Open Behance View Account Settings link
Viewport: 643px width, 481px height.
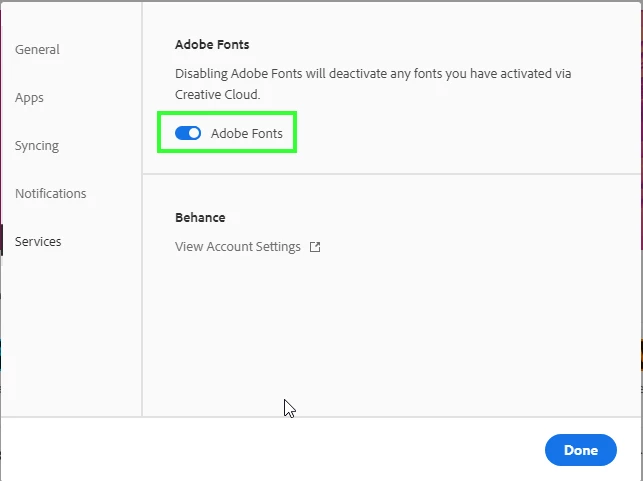click(238, 247)
